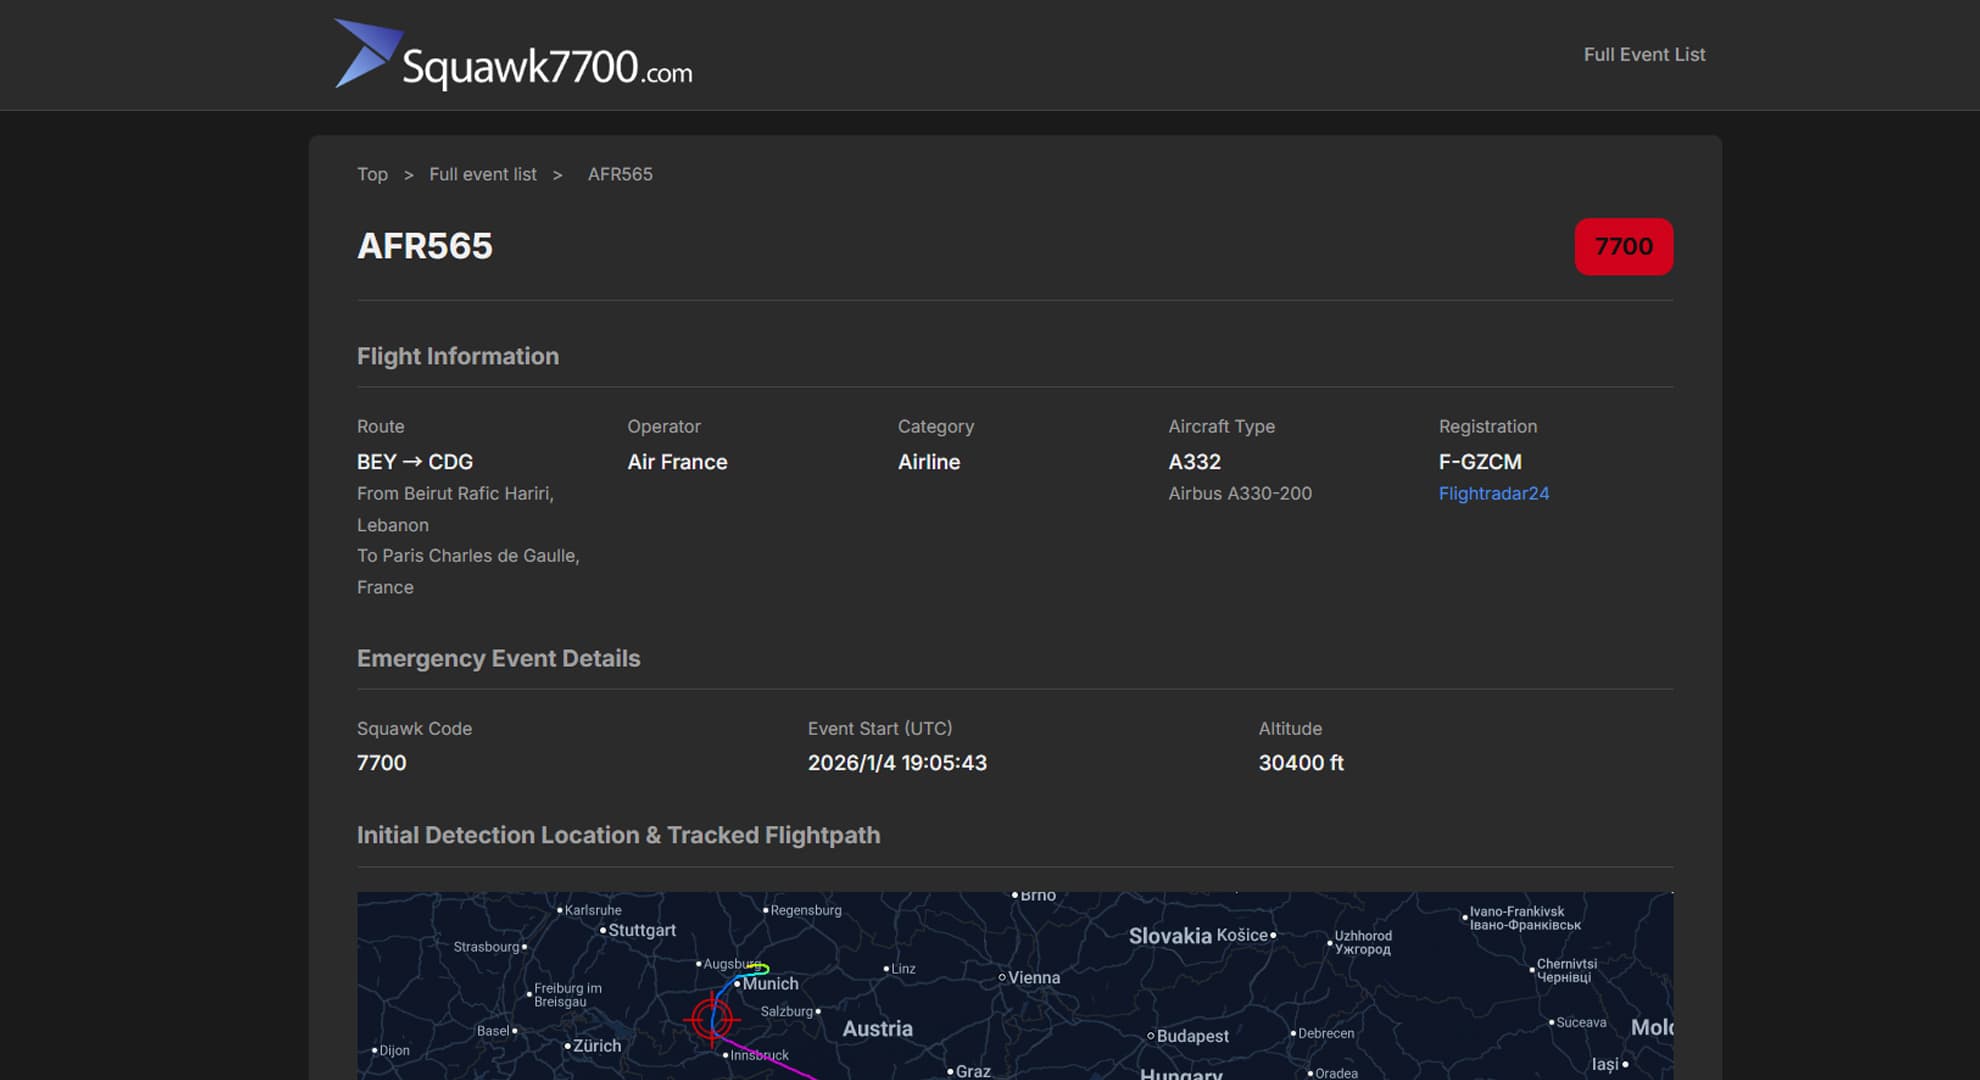
Task: Open the Flightradar24 registration link
Action: [1493, 493]
